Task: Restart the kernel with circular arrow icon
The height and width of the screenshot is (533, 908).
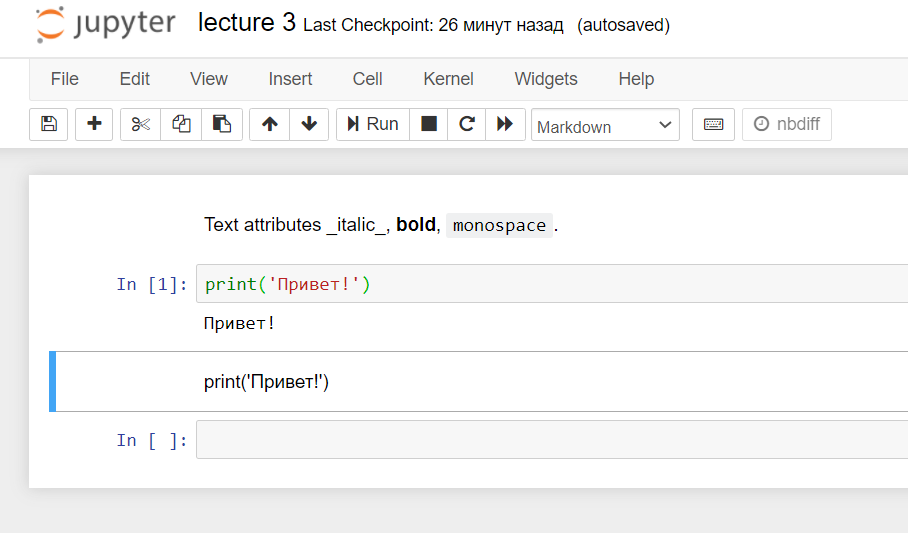Action: tap(466, 124)
